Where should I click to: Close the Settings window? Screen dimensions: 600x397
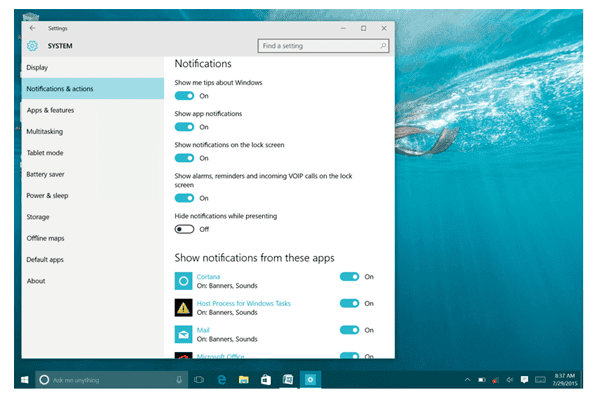[x=384, y=28]
